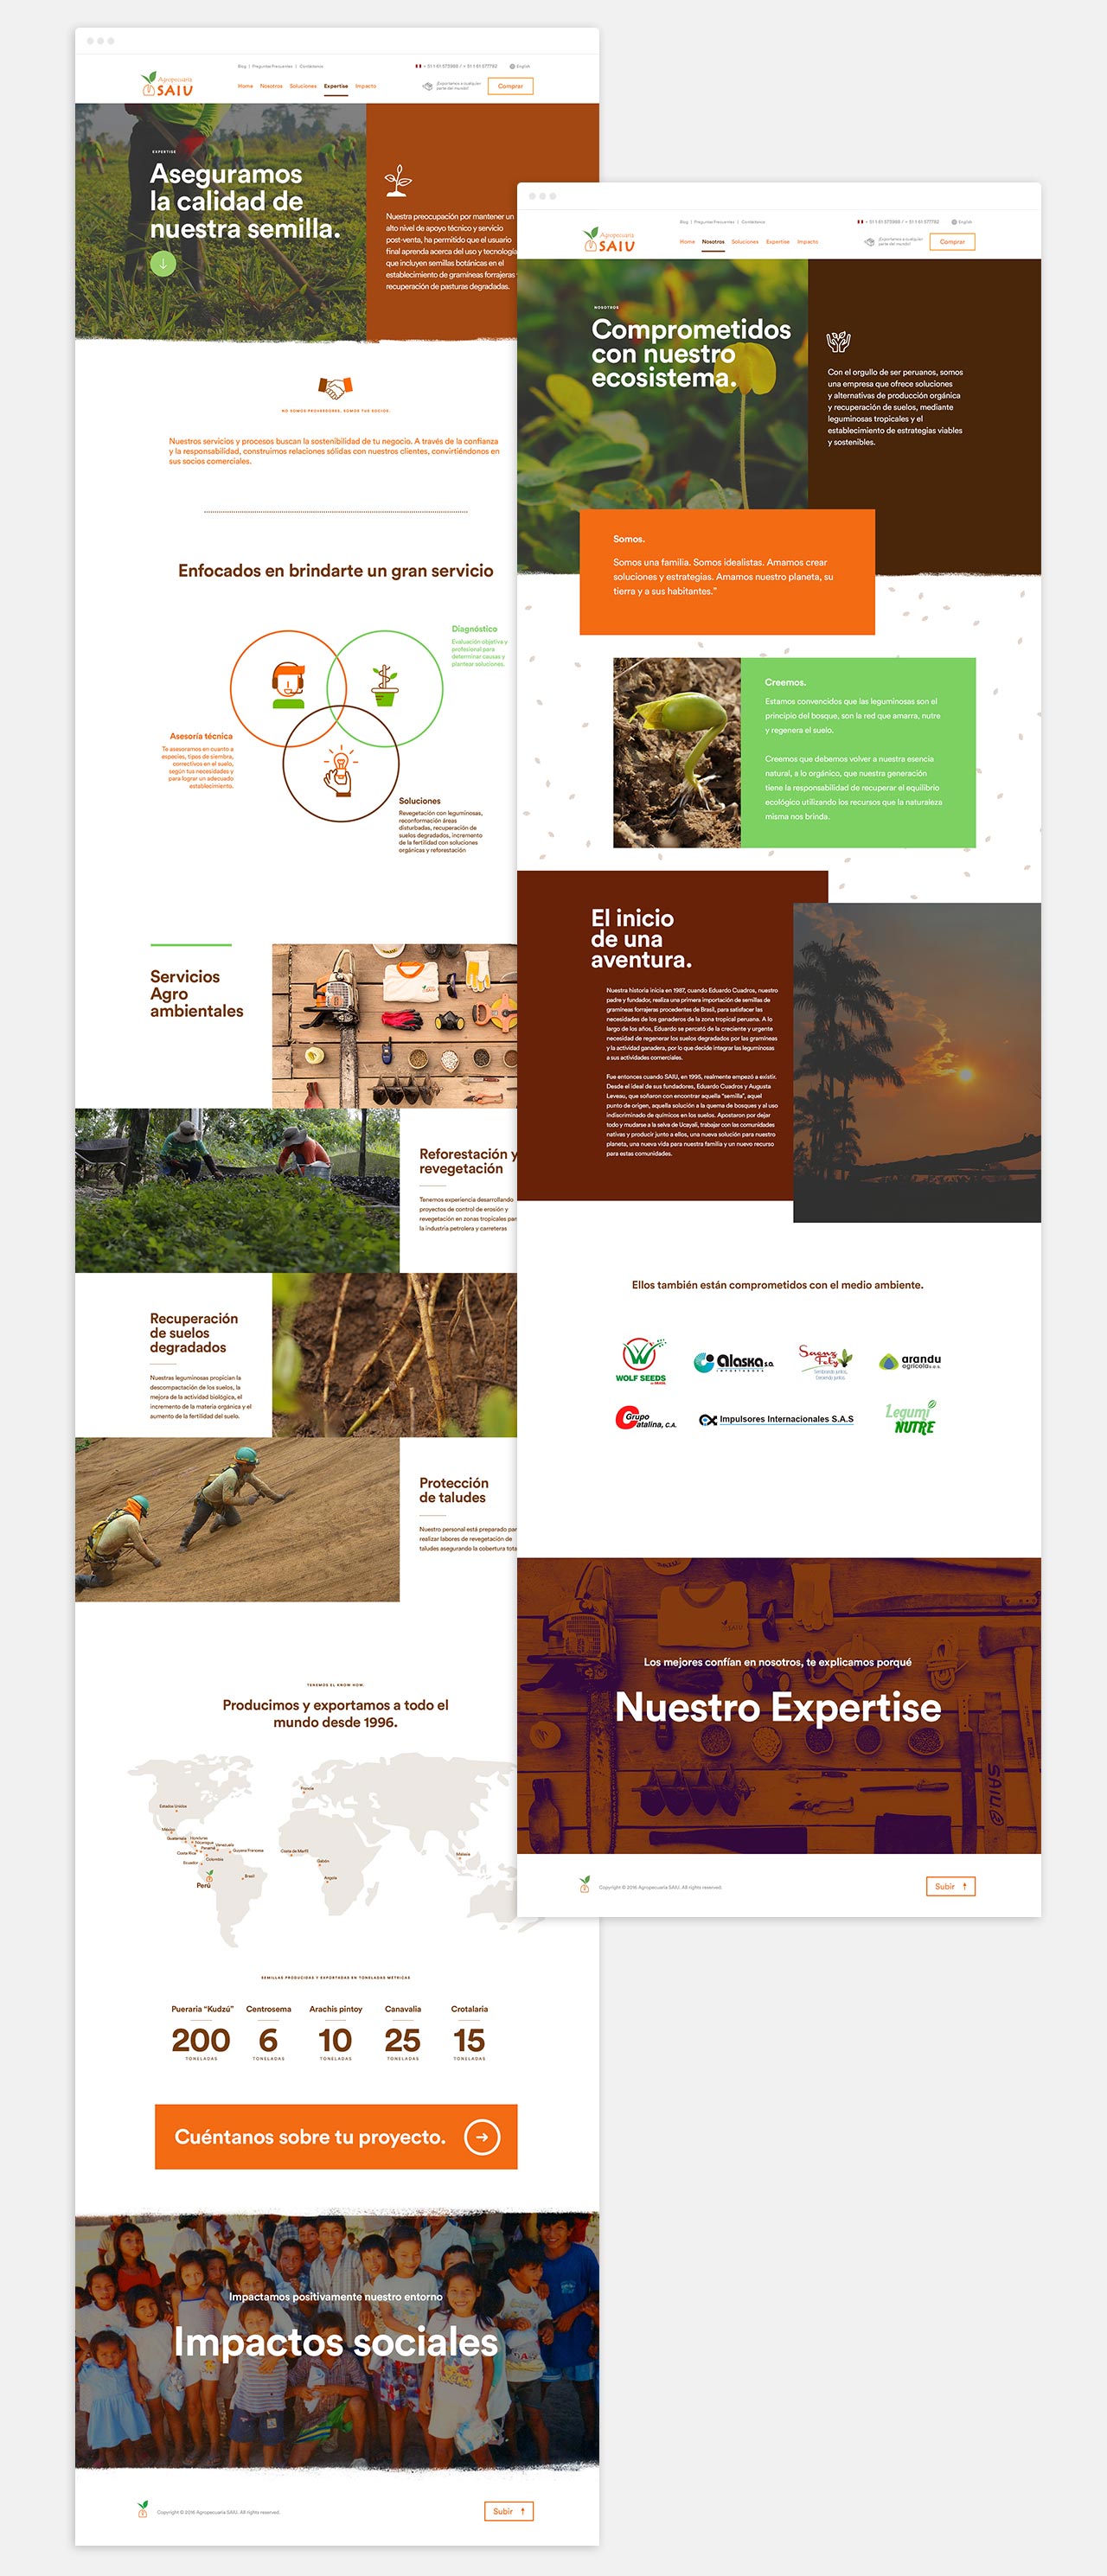Screen dimensions: 1107x2576
Task: Open Contáctenos on the Nosotros page
Action: click(x=753, y=222)
